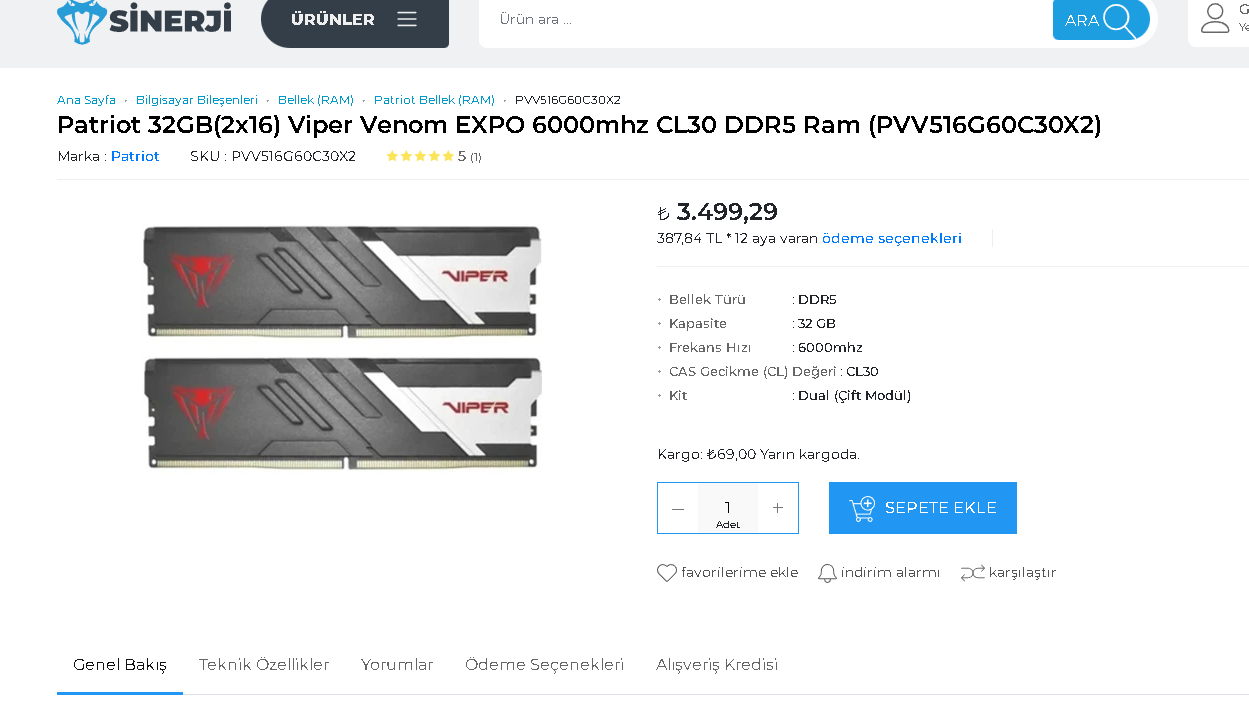Click the quantity Adet field
The image size is (1249, 718).
pyautogui.click(x=728, y=508)
